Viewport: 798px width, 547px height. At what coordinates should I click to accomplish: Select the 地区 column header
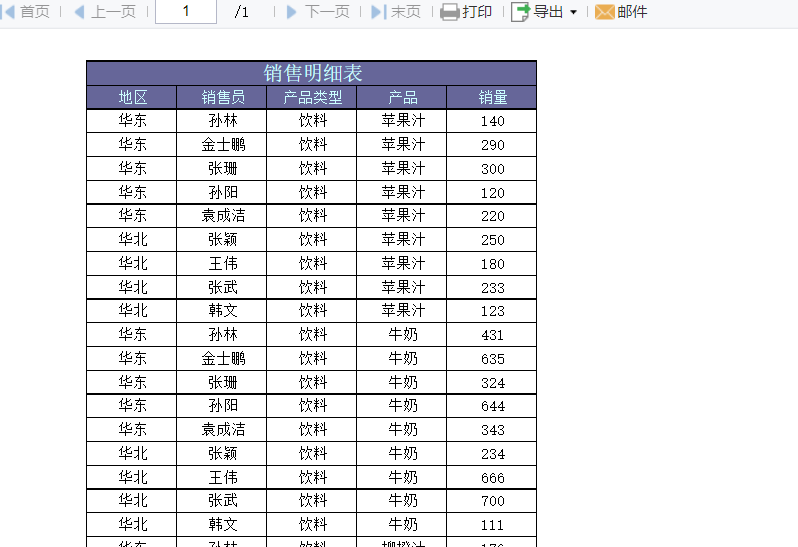click(132, 97)
